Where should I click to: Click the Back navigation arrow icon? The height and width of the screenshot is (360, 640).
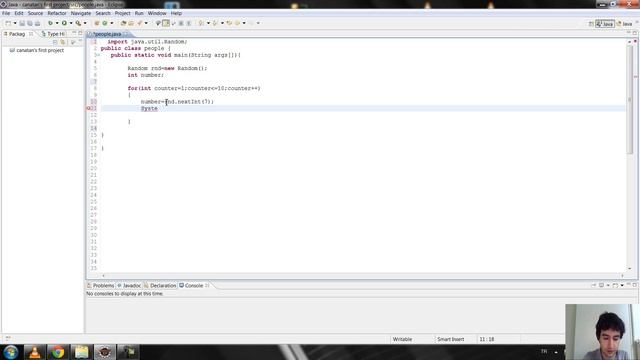coord(237,23)
